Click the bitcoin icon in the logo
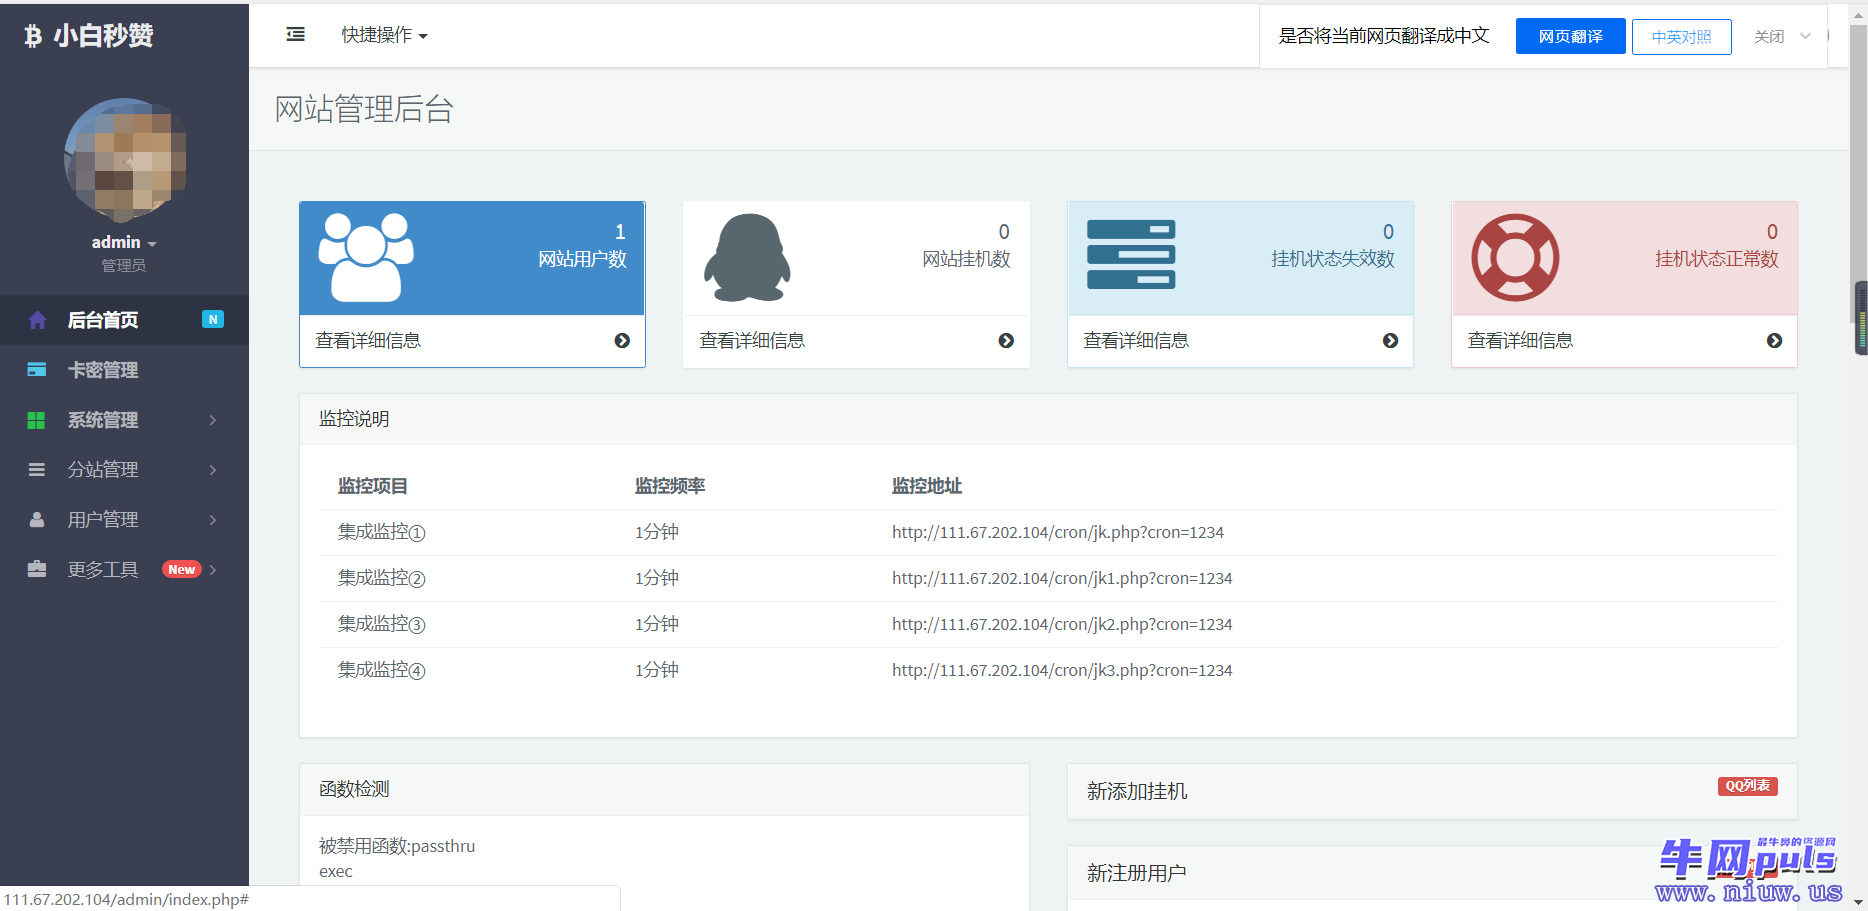 pyautogui.click(x=33, y=36)
